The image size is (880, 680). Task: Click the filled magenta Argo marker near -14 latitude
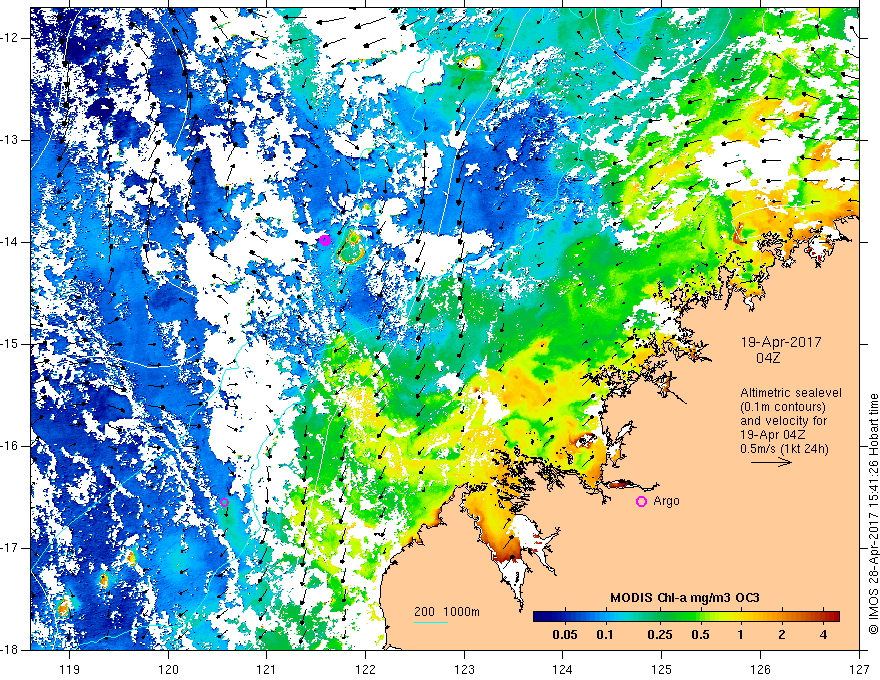pos(325,240)
